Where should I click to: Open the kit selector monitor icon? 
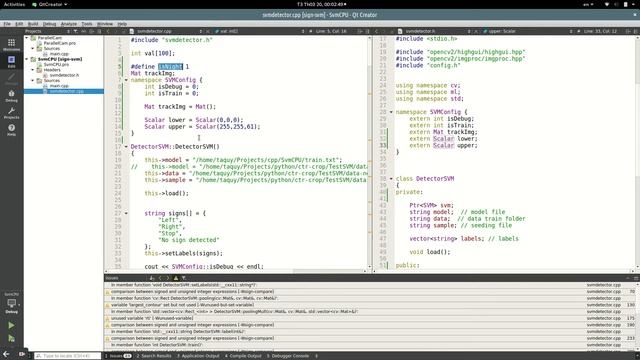11,304
